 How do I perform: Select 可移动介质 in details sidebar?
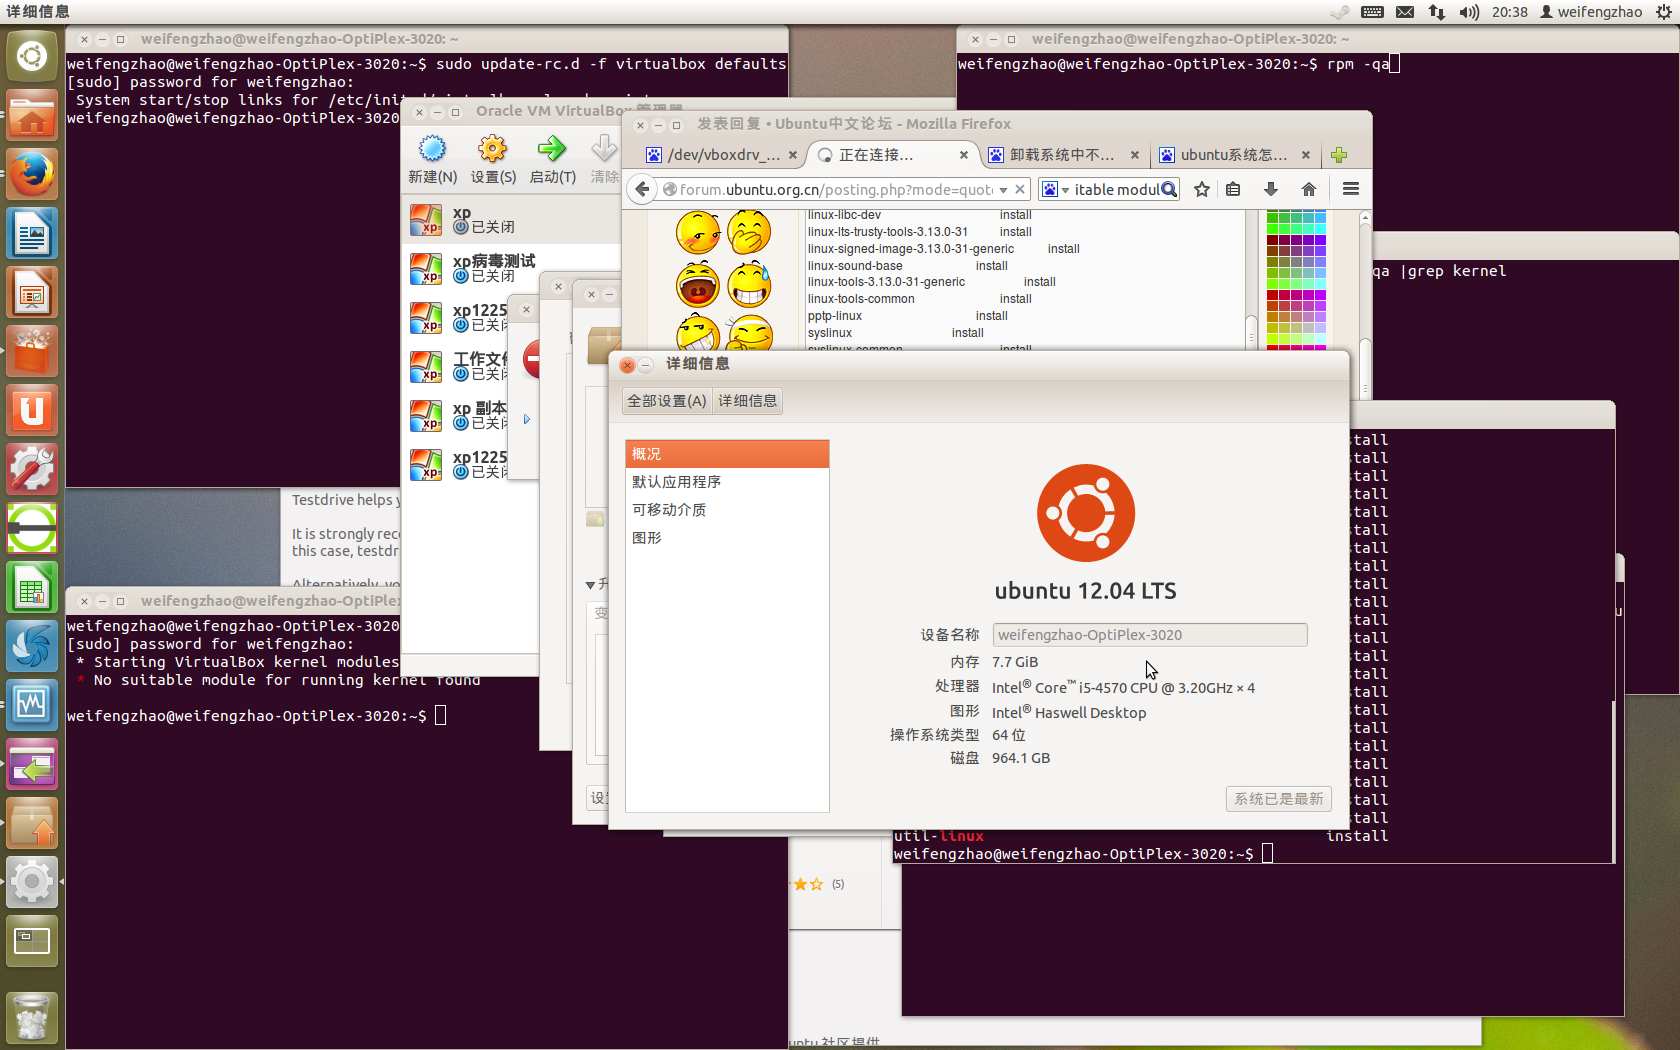coord(727,510)
